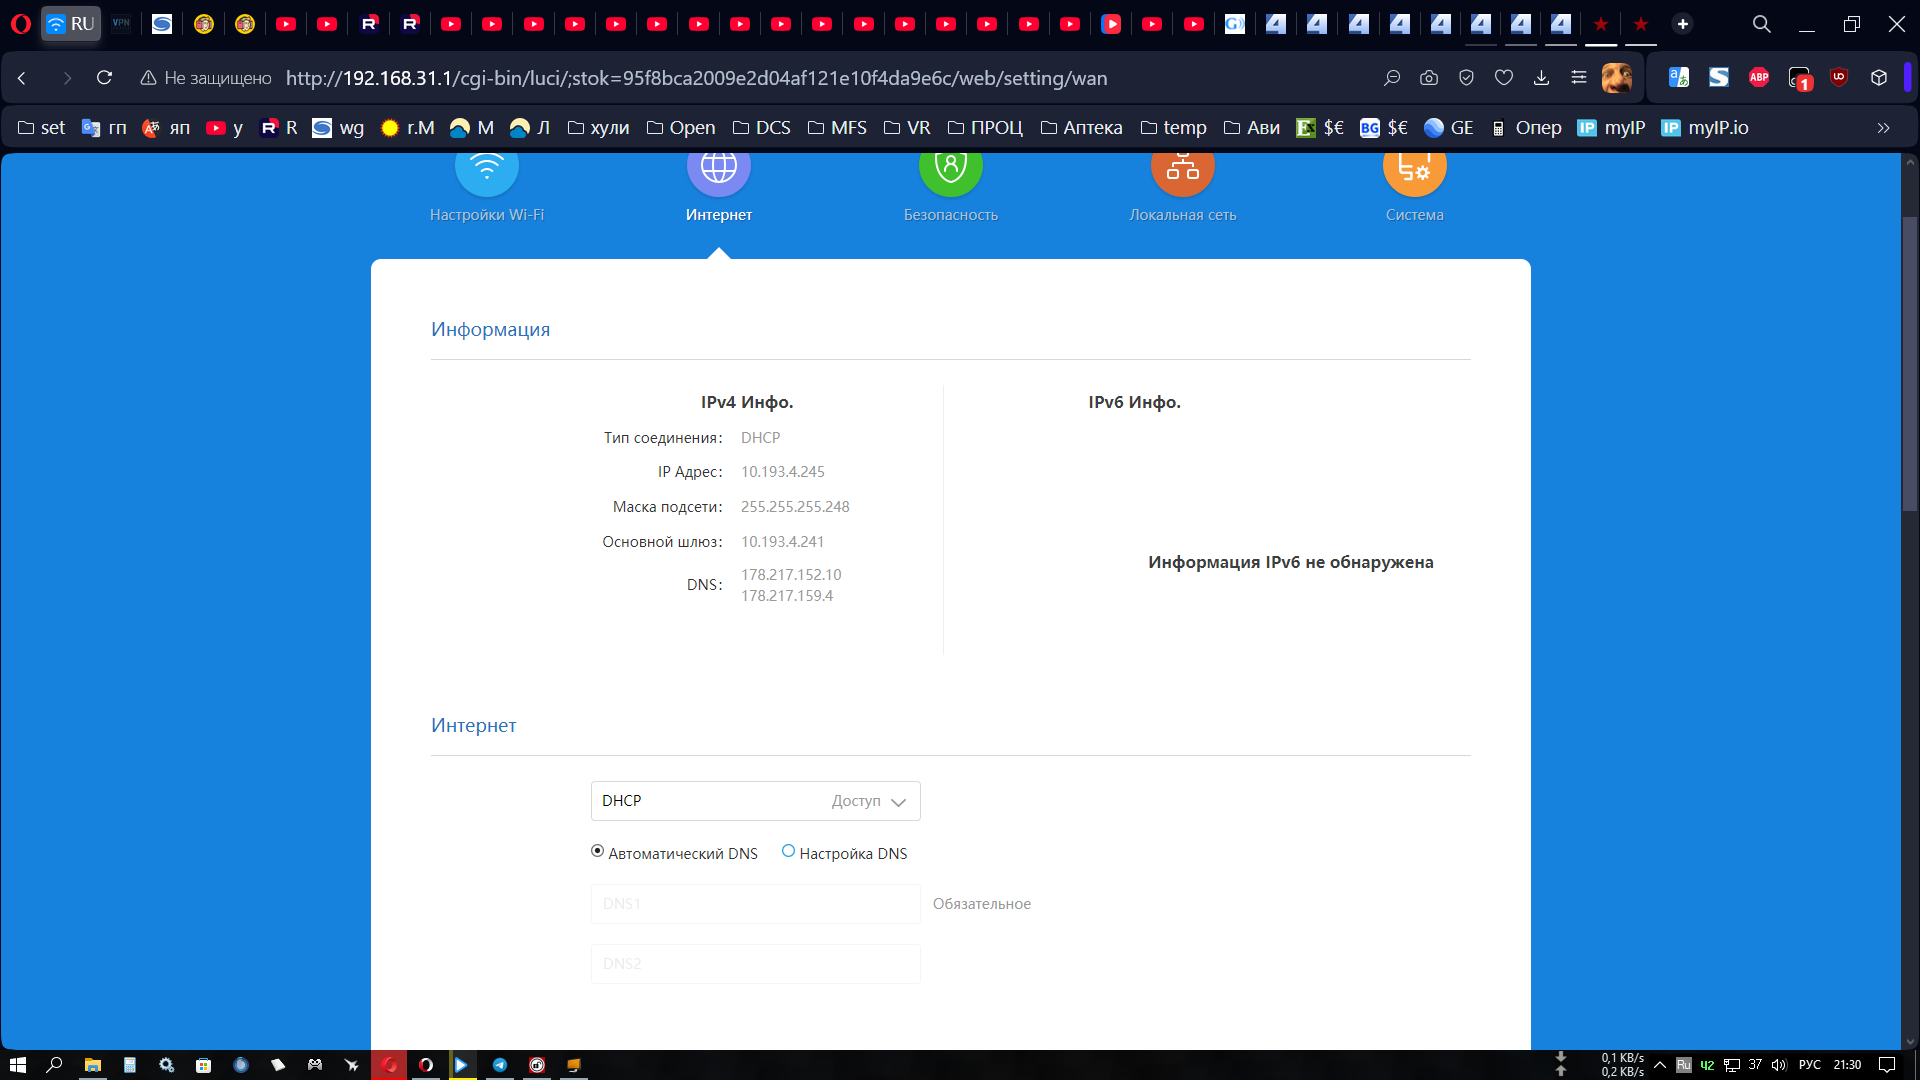
Task: Select the manual DNS setup radio button
Action: coord(788,851)
